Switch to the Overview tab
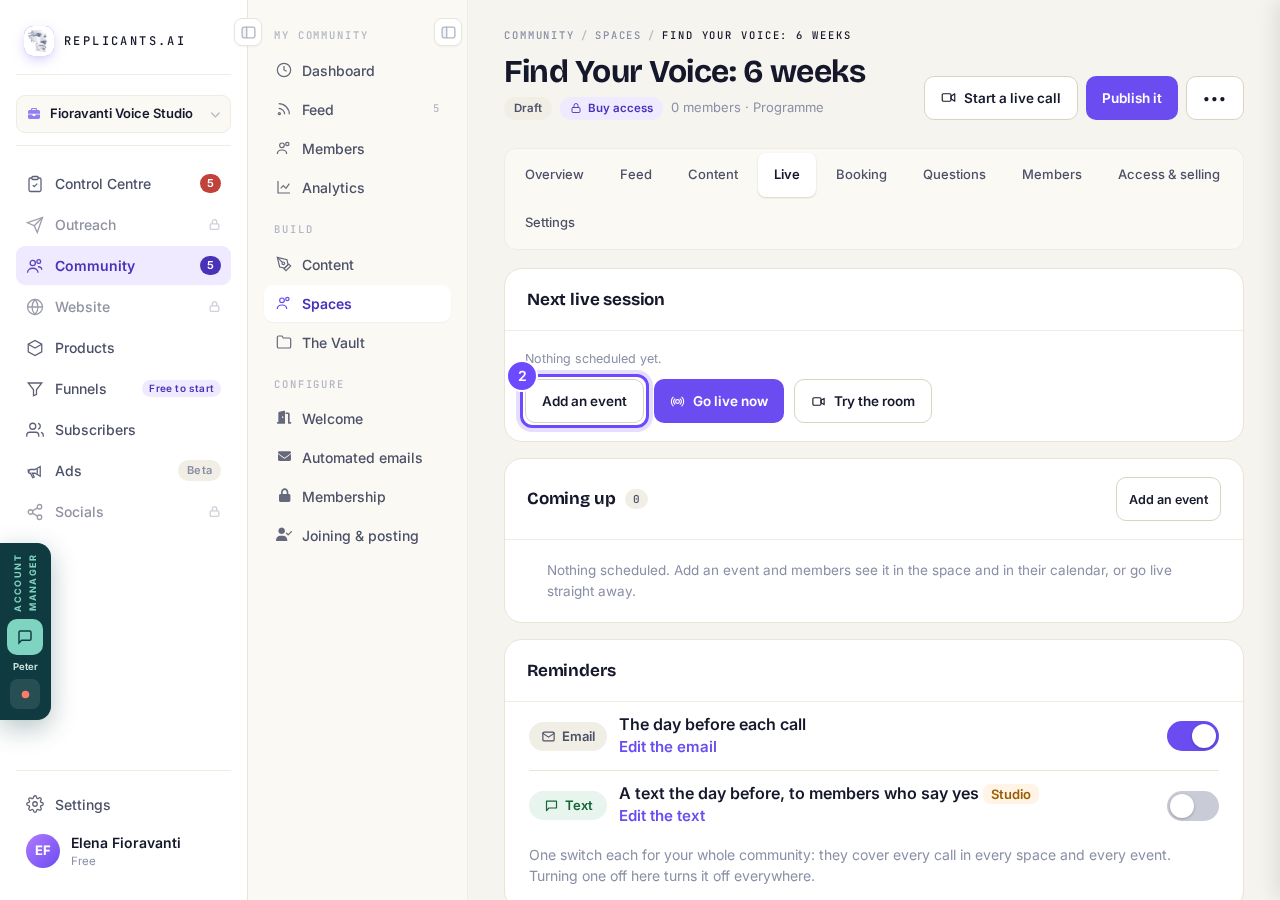 tap(554, 175)
